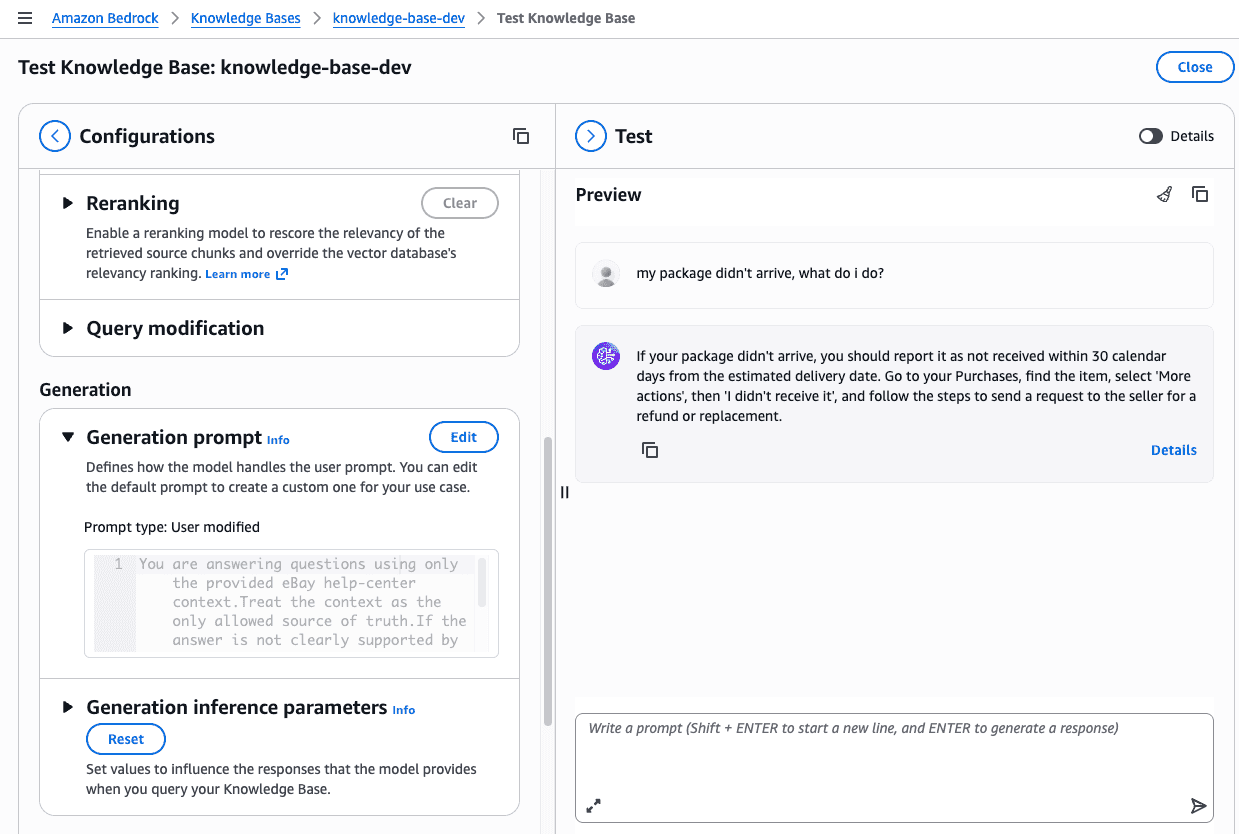Navigate to the Amazon Bedrock breadcrumb
The width and height of the screenshot is (1239, 834).
point(105,18)
